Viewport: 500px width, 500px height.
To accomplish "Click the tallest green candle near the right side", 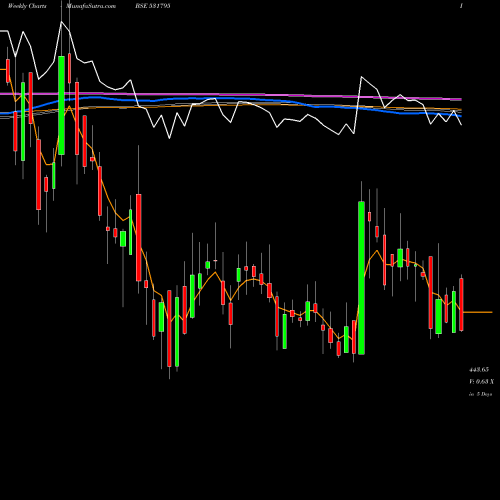I will click(x=361, y=278).
